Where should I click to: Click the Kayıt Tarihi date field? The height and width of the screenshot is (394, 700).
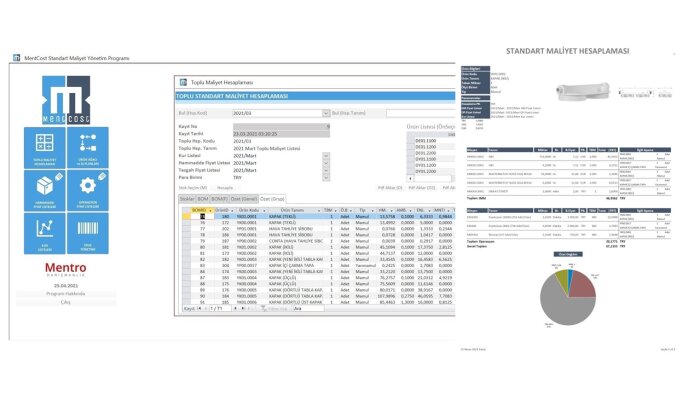[281, 134]
